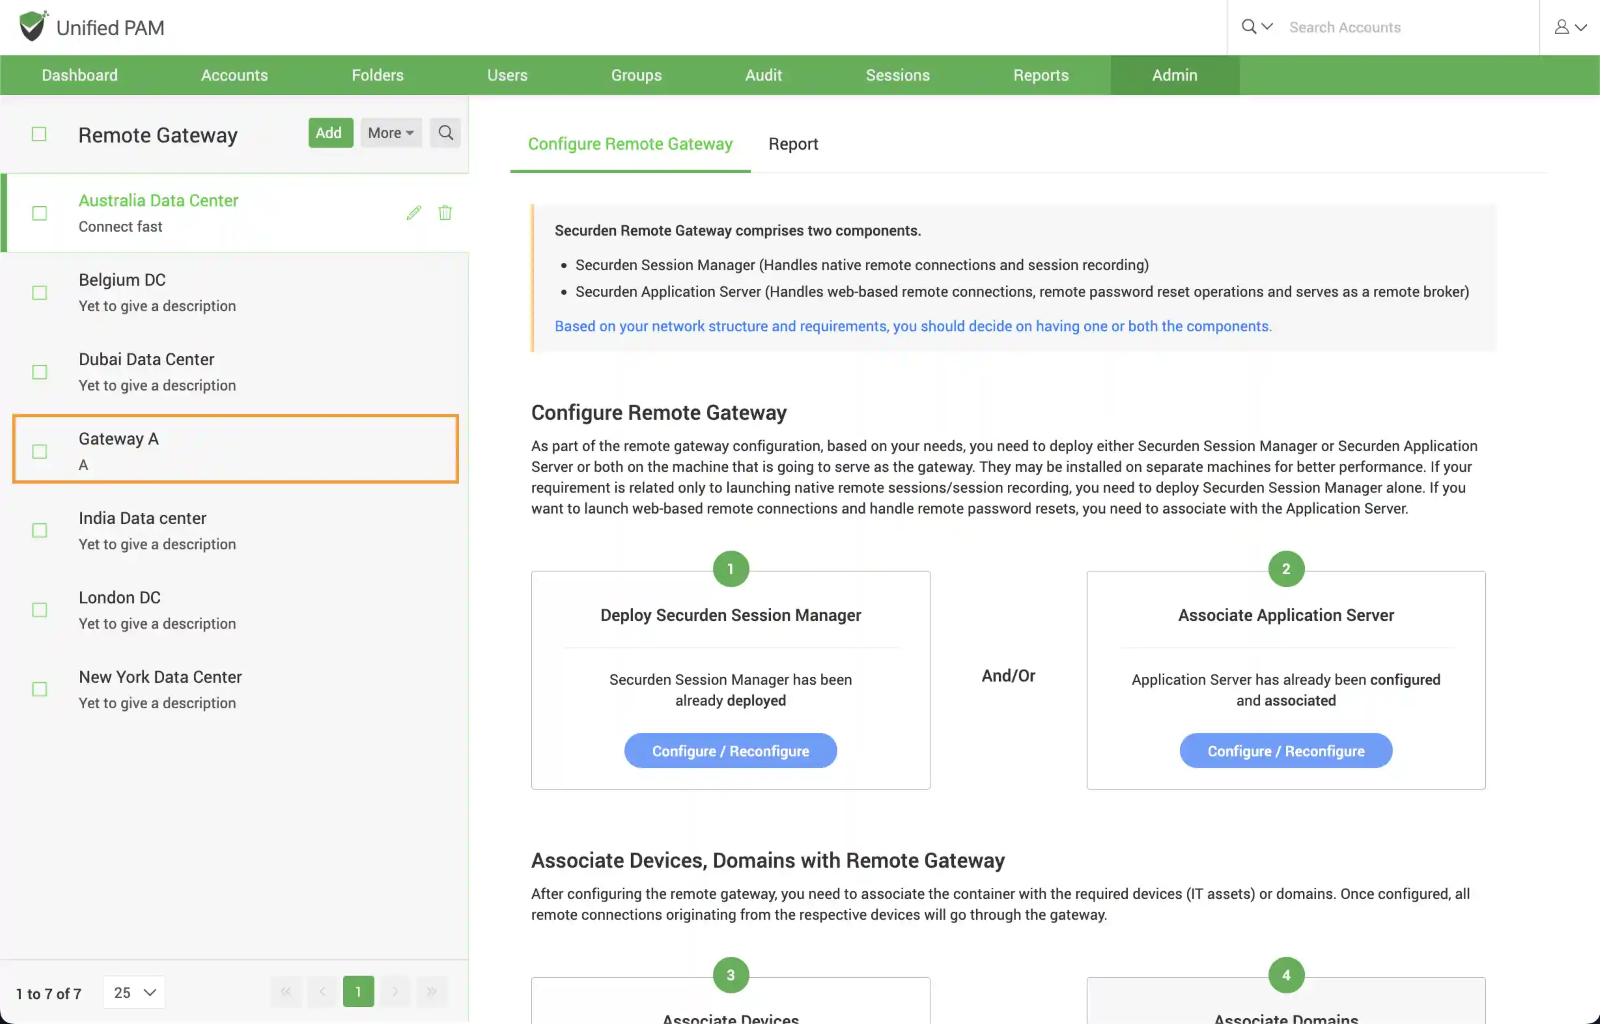
Task: Switch to the Report tab
Action: (x=793, y=144)
